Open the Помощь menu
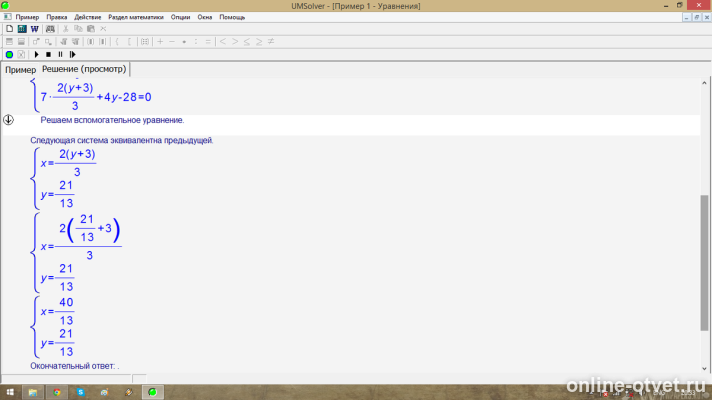The height and width of the screenshot is (400, 712). click(x=232, y=17)
